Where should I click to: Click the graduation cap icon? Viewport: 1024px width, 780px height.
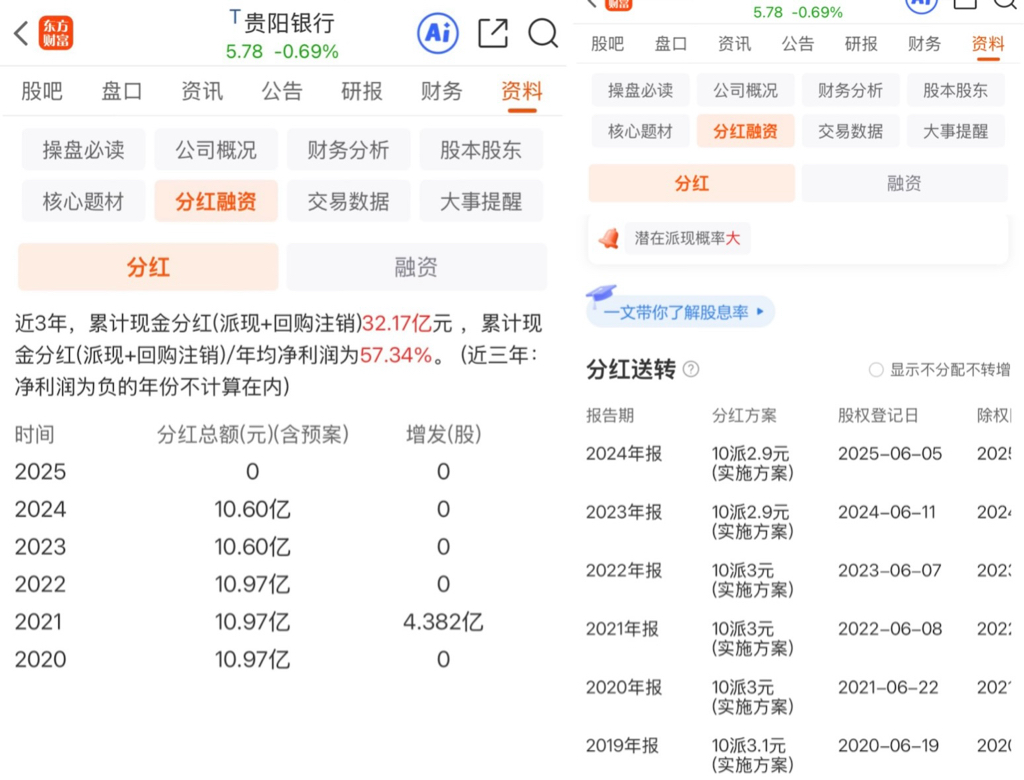(601, 295)
